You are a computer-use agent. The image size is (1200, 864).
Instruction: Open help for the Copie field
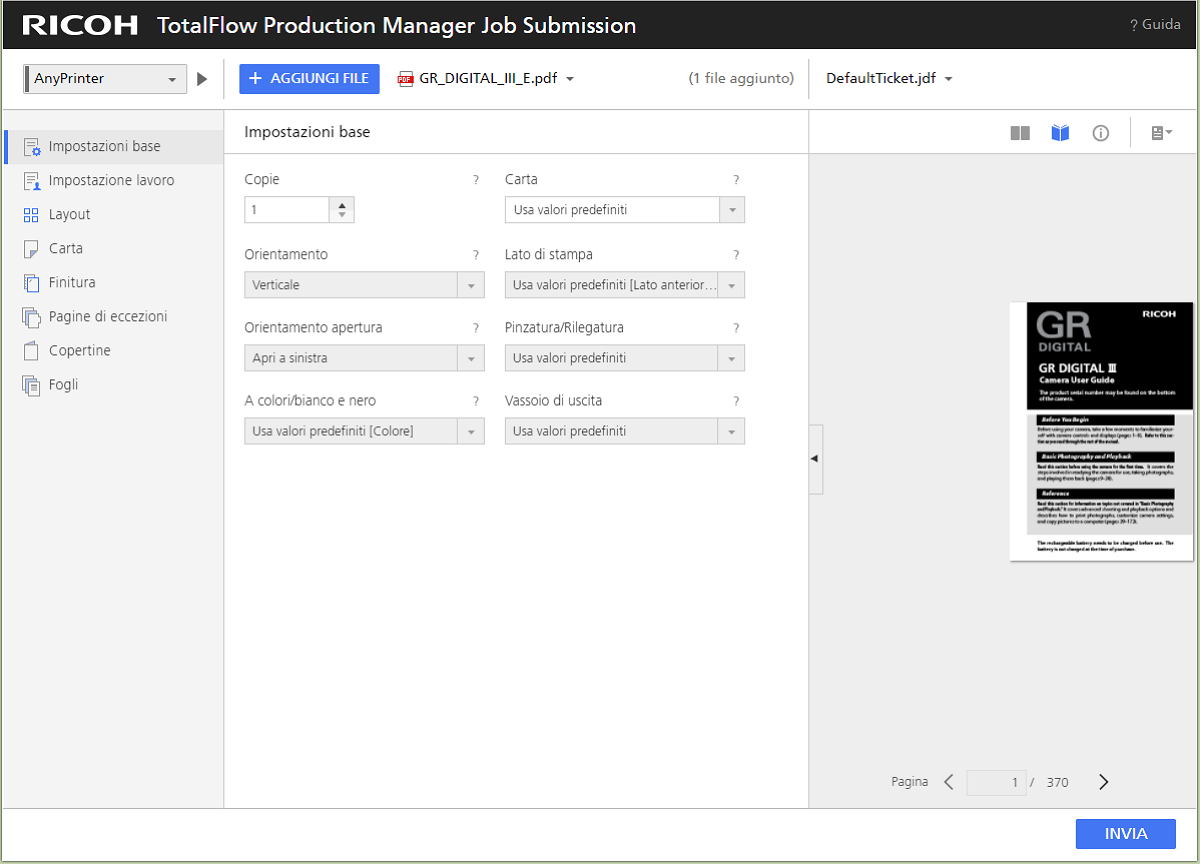coord(476,180)
